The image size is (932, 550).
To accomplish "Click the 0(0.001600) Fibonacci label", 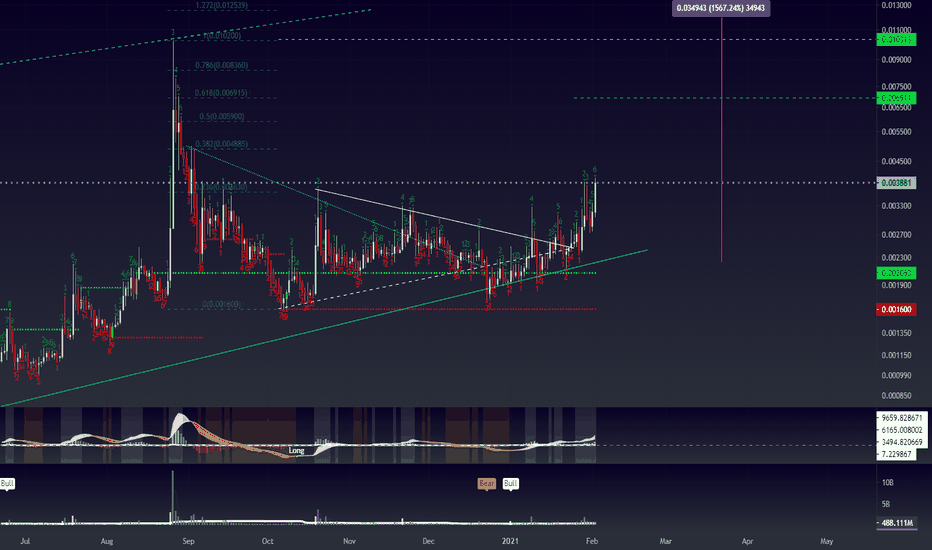I will (222, 304).
